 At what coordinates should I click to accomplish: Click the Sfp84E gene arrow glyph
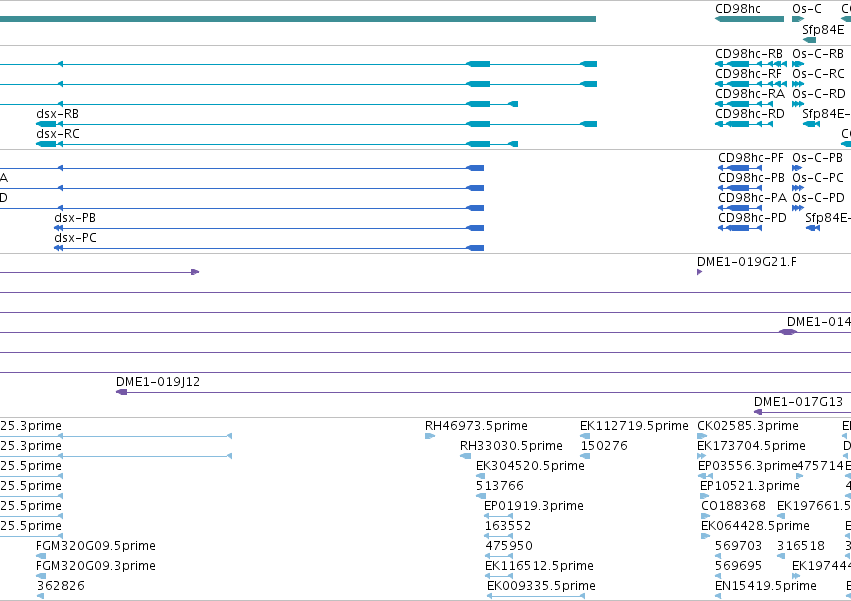[809, 40]
